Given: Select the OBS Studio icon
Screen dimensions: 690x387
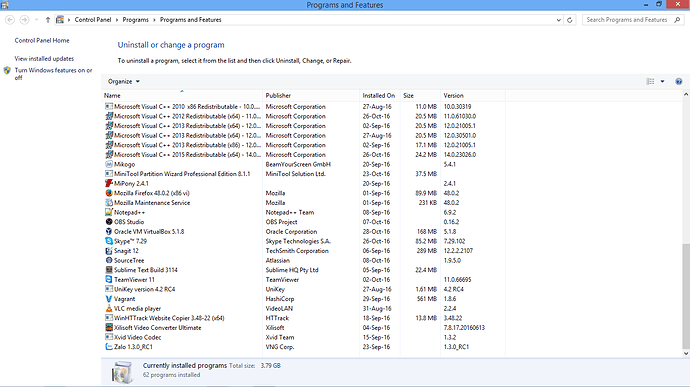Looking at the screenshot, I should [x=109, y=221].
